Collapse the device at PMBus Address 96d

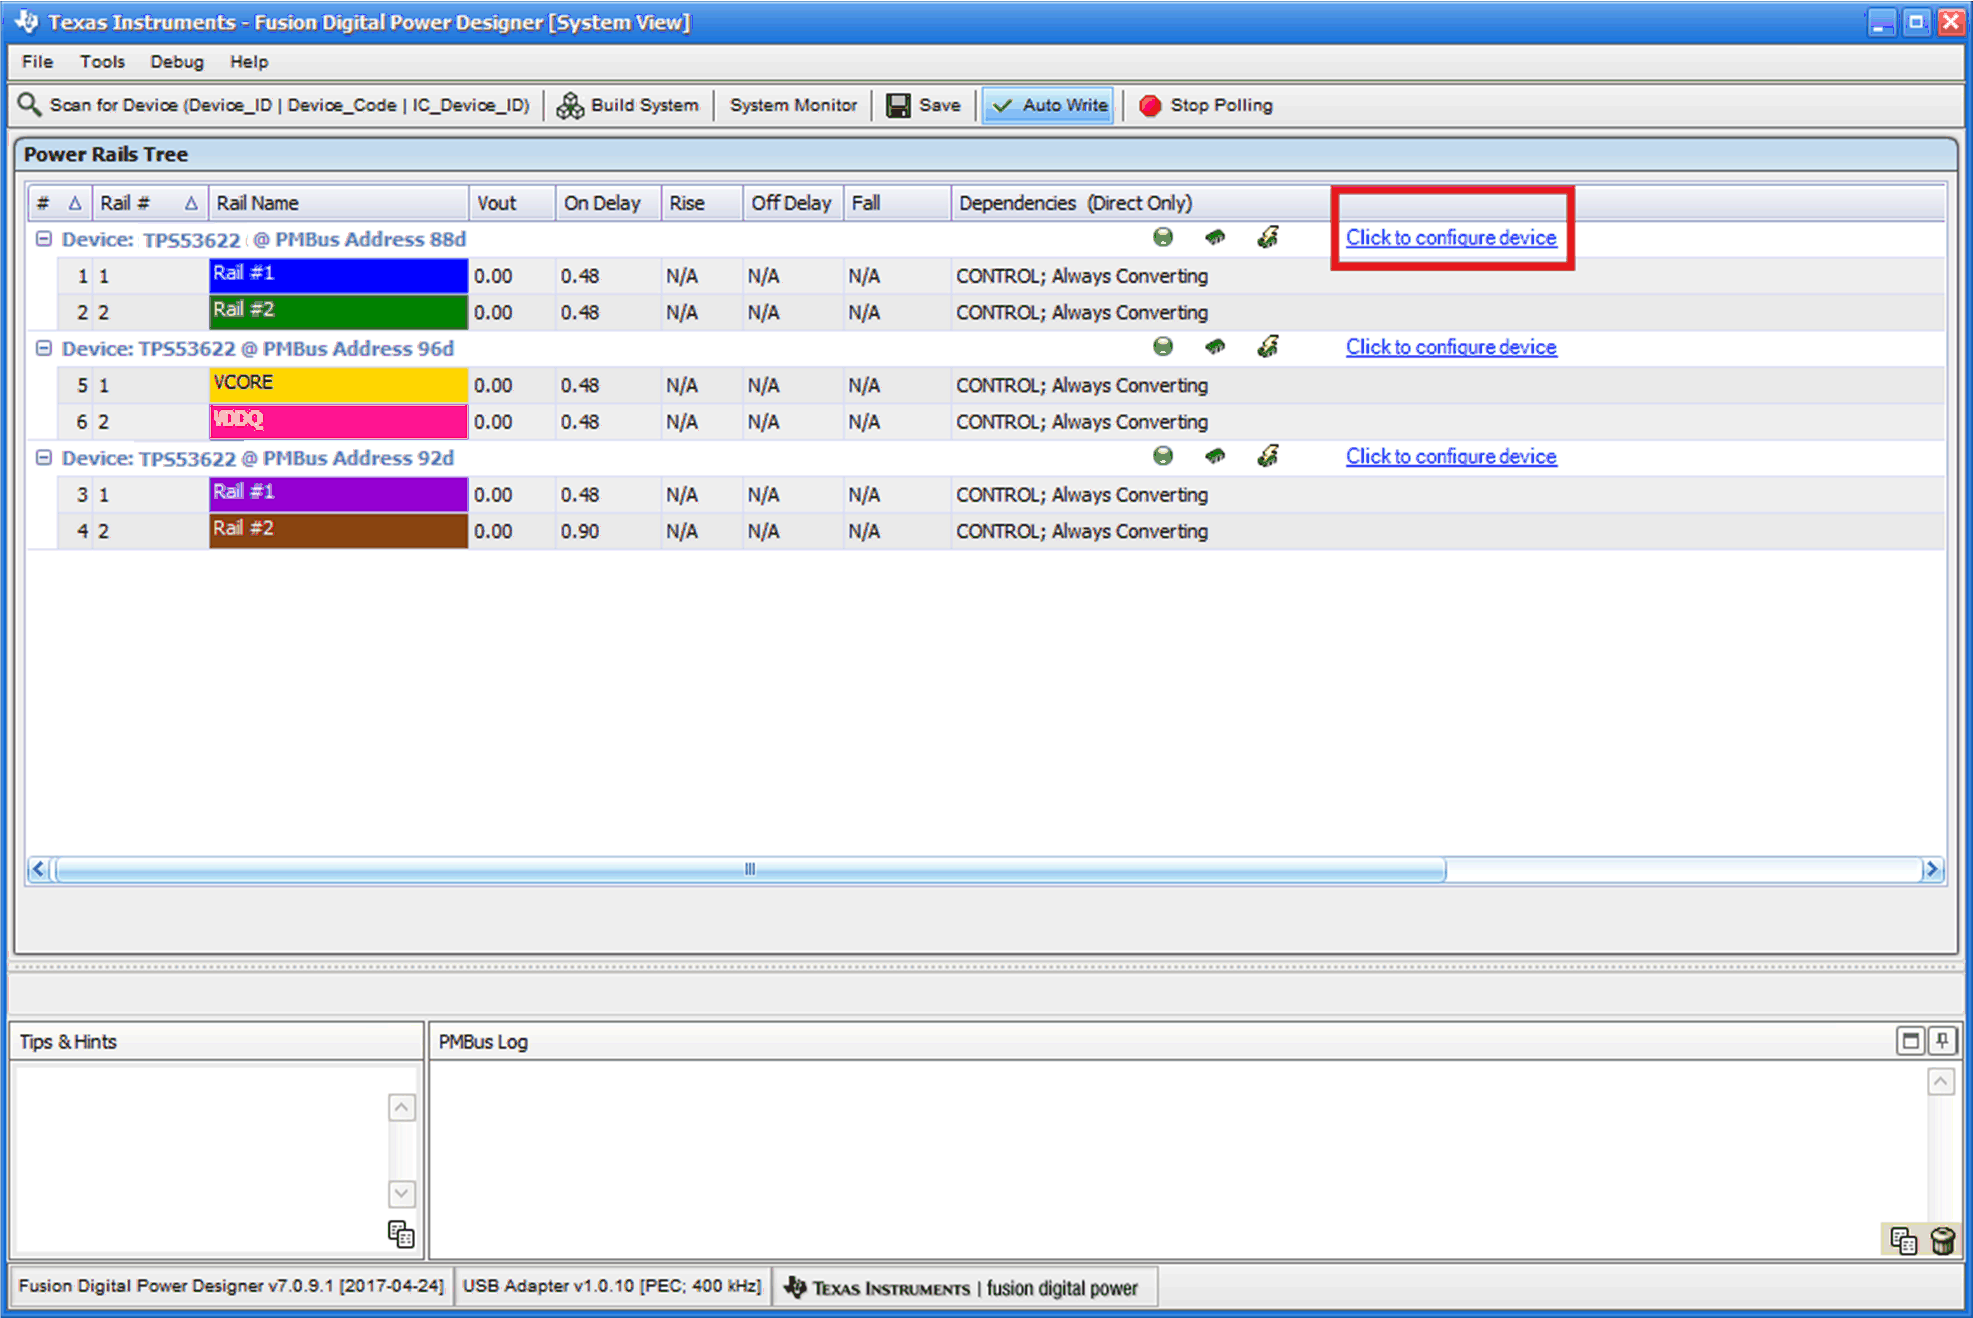[43, 348]
